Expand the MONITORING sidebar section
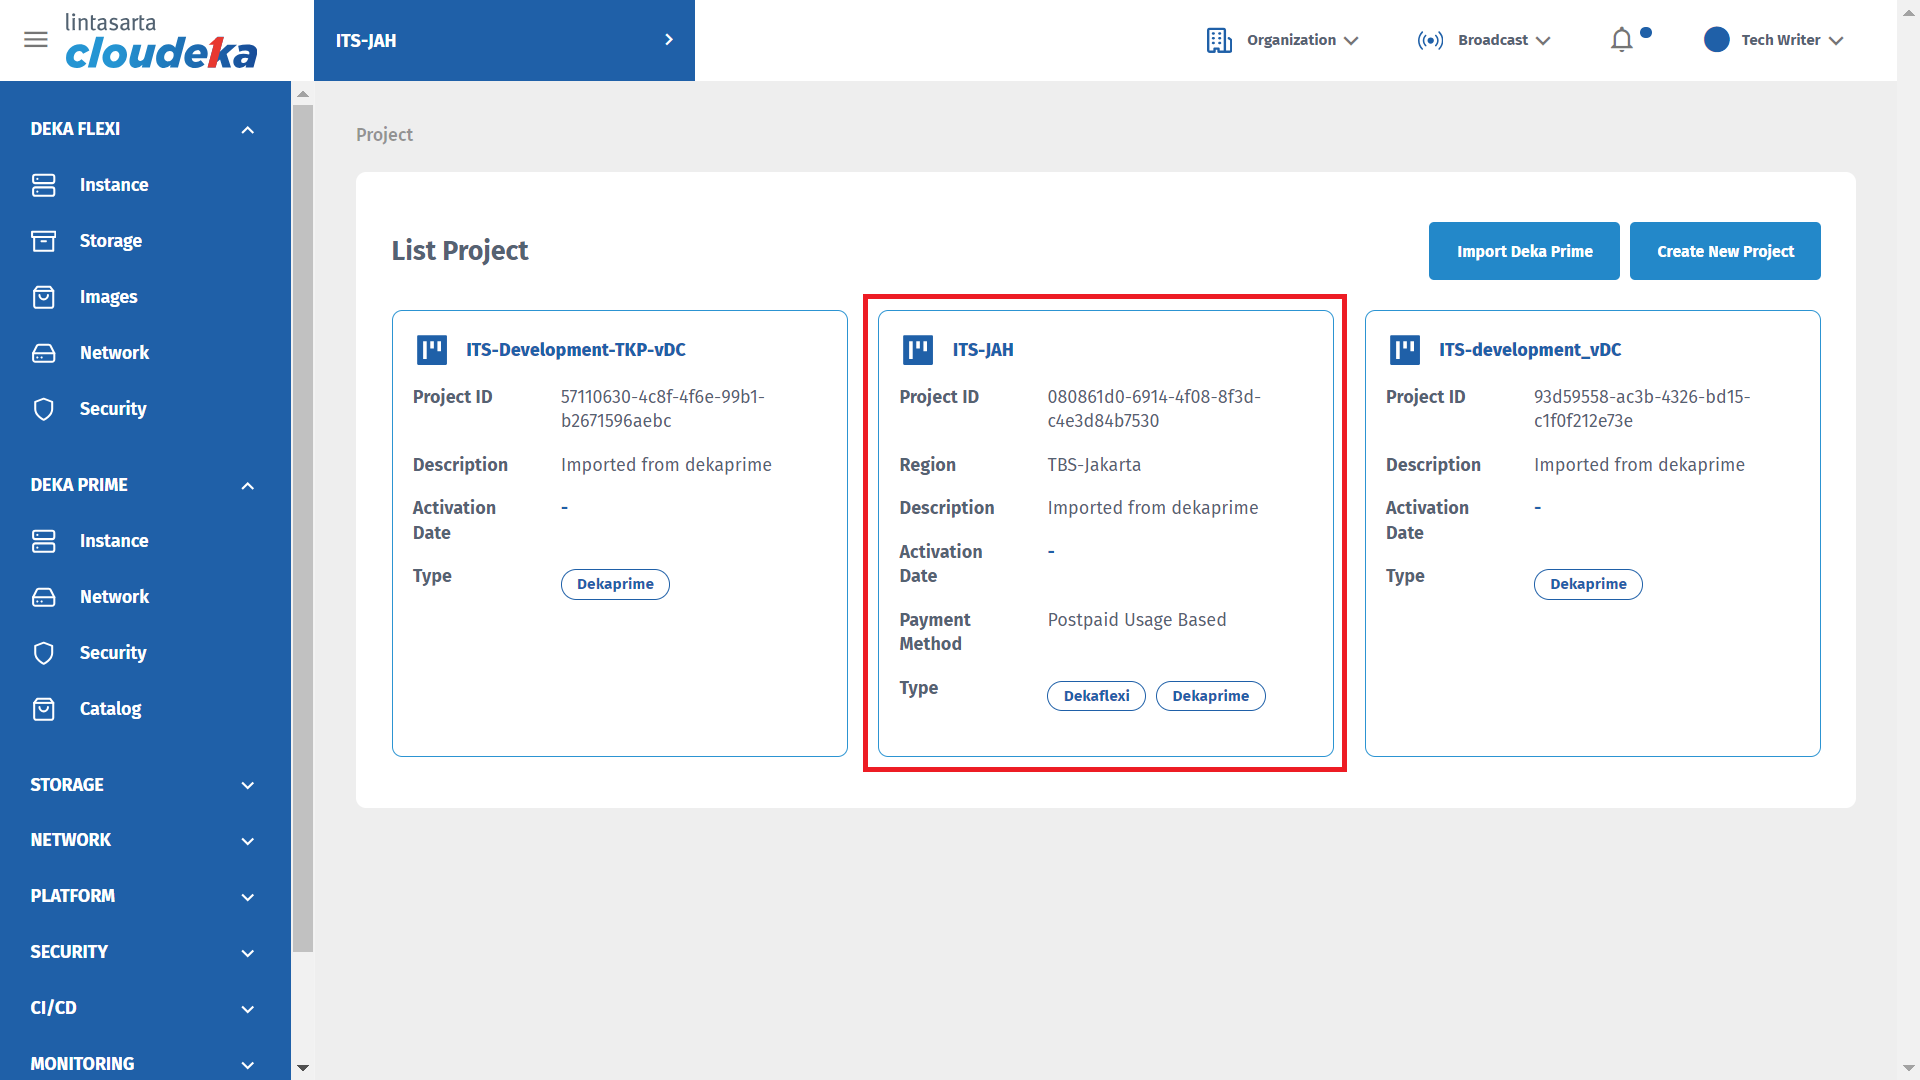 pyautogui.click(x=247, y=1065)
